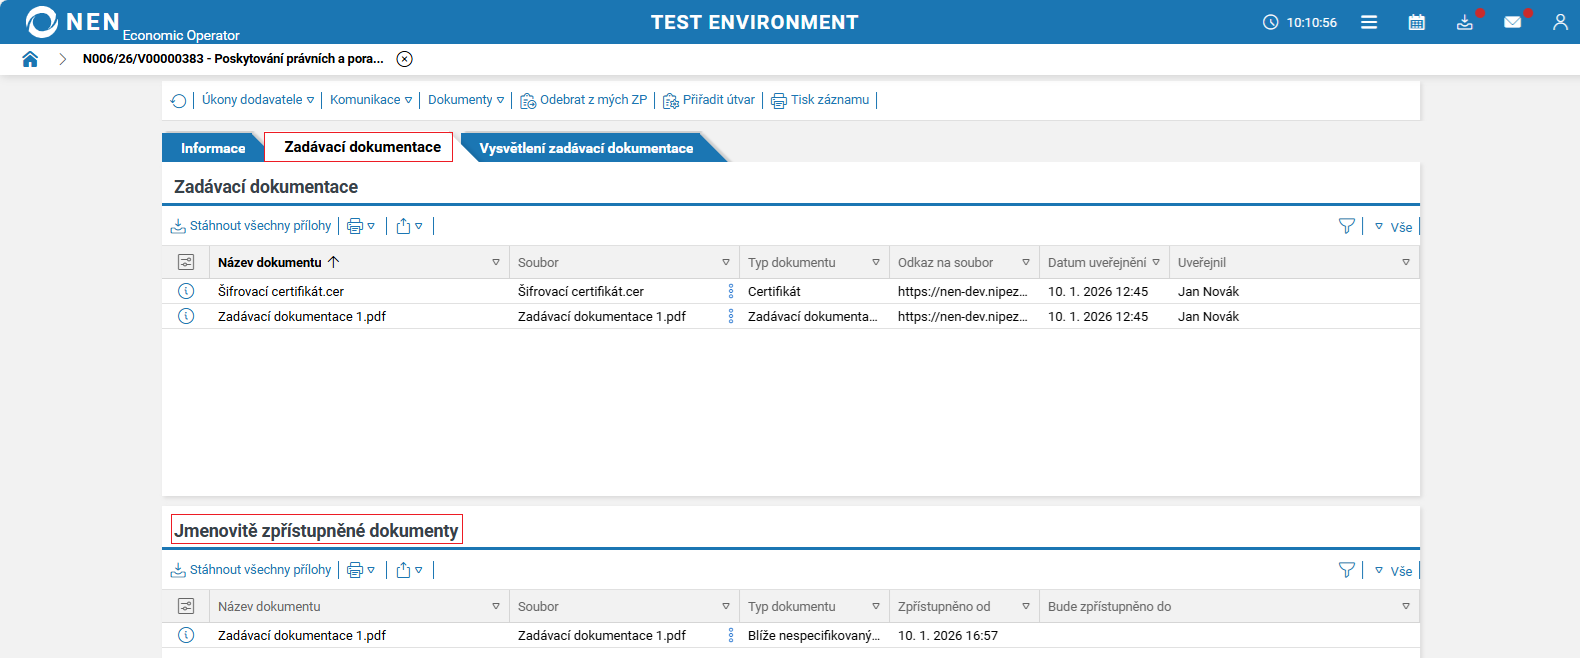Viewport: 1580px width, 658px height.
Task: Open the calendar icon in header
Action: (x=1416, y=22)
